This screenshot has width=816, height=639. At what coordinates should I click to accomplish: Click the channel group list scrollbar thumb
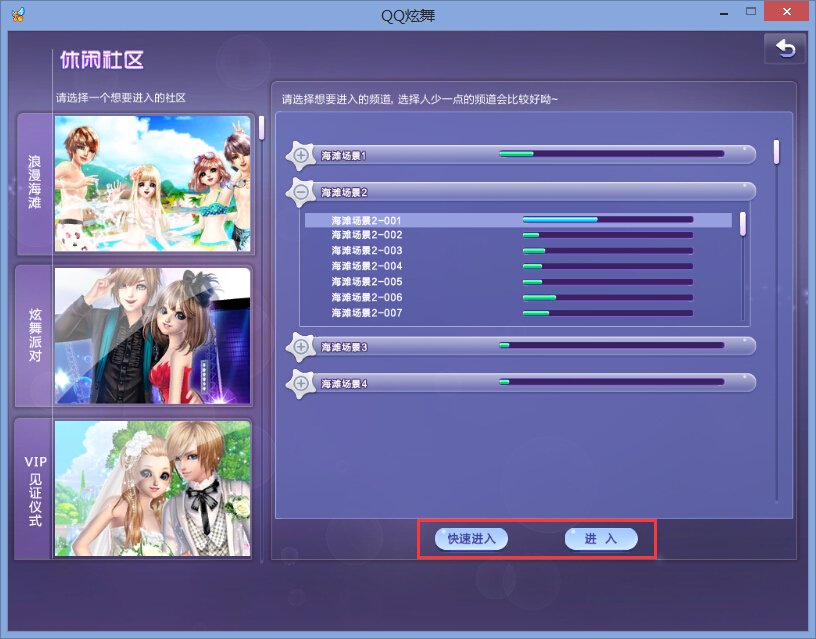[x=776, y=152]
